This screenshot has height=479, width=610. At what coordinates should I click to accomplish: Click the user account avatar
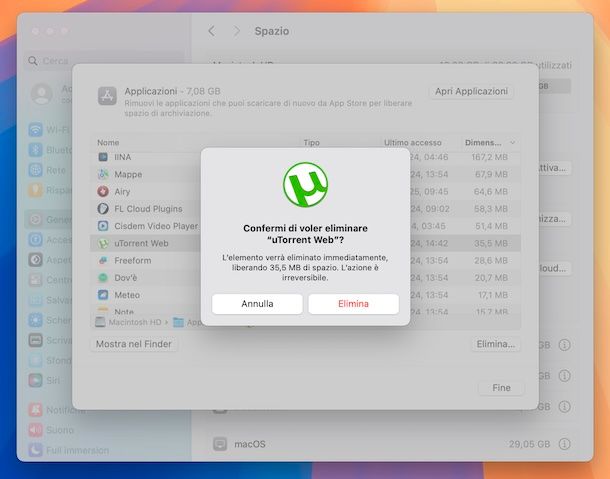(x=42, y=94)
